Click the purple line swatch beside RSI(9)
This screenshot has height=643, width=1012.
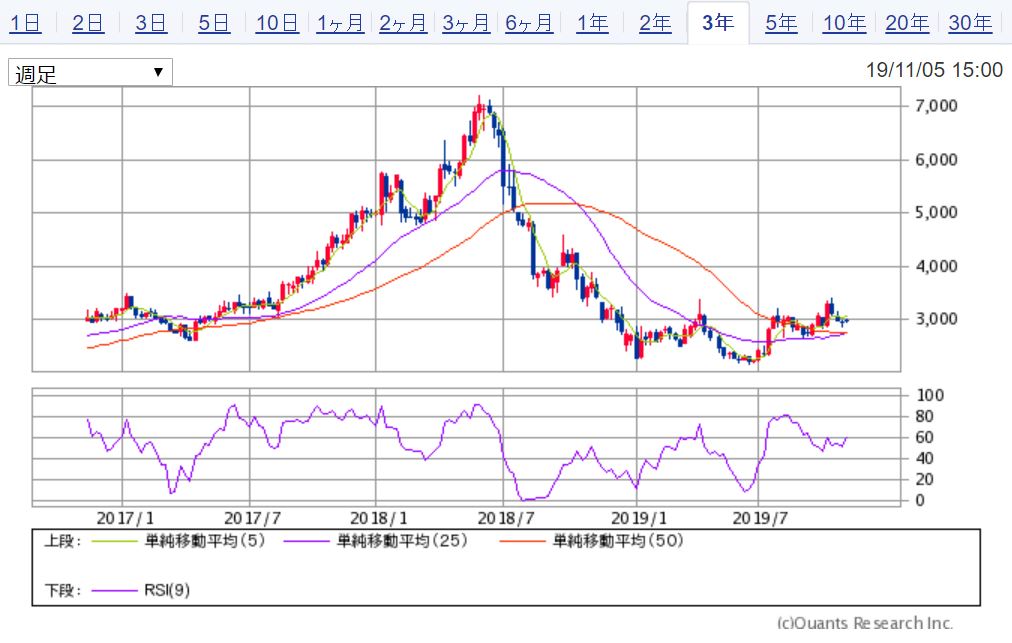114,591
